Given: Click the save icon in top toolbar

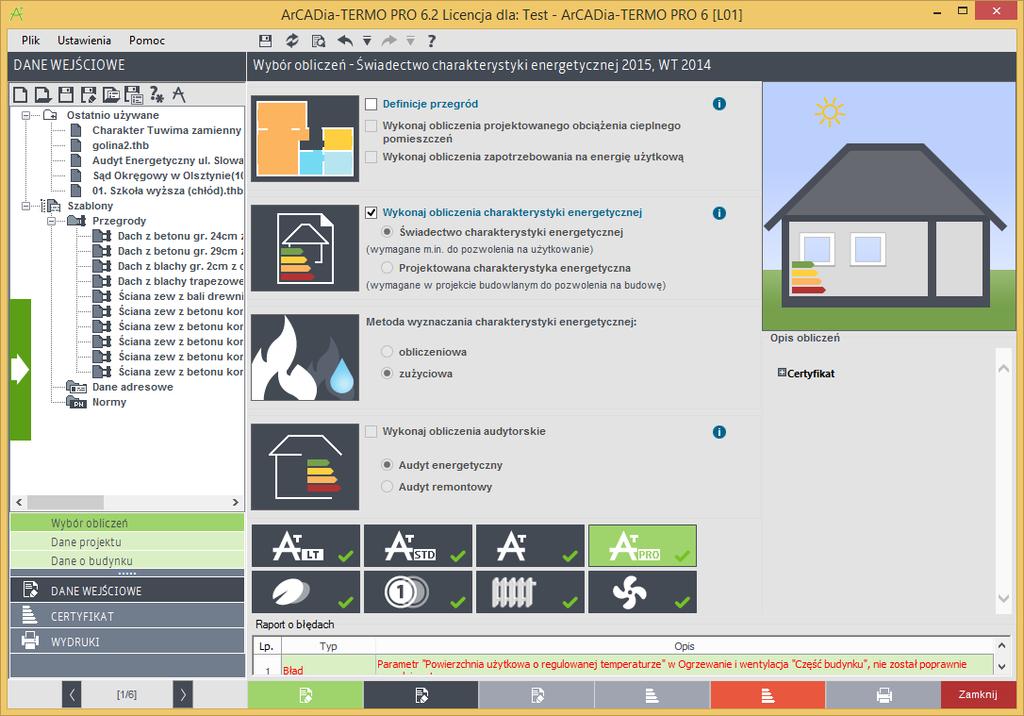Looking at the screenshot, I should (265, 41).
